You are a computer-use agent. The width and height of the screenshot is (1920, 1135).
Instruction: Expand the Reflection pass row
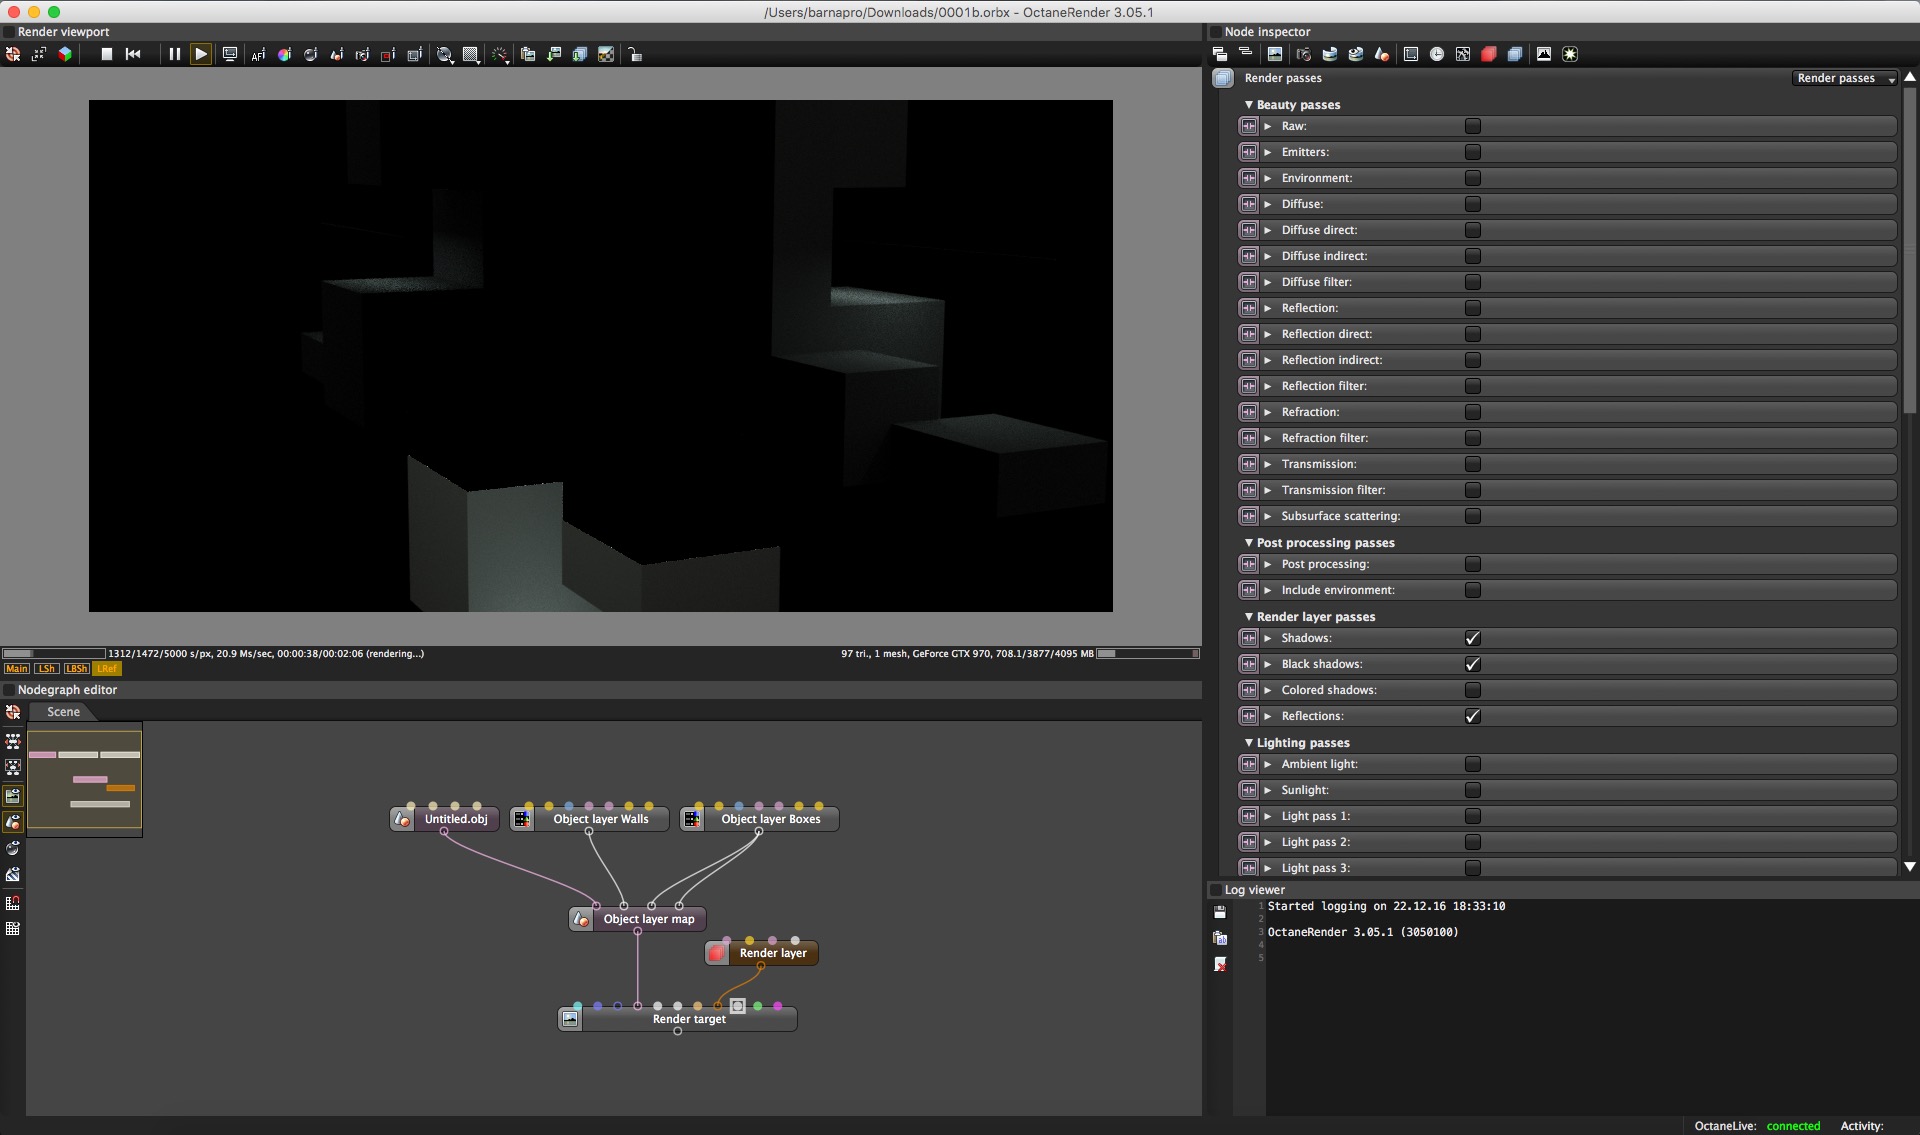(1268, 308)
